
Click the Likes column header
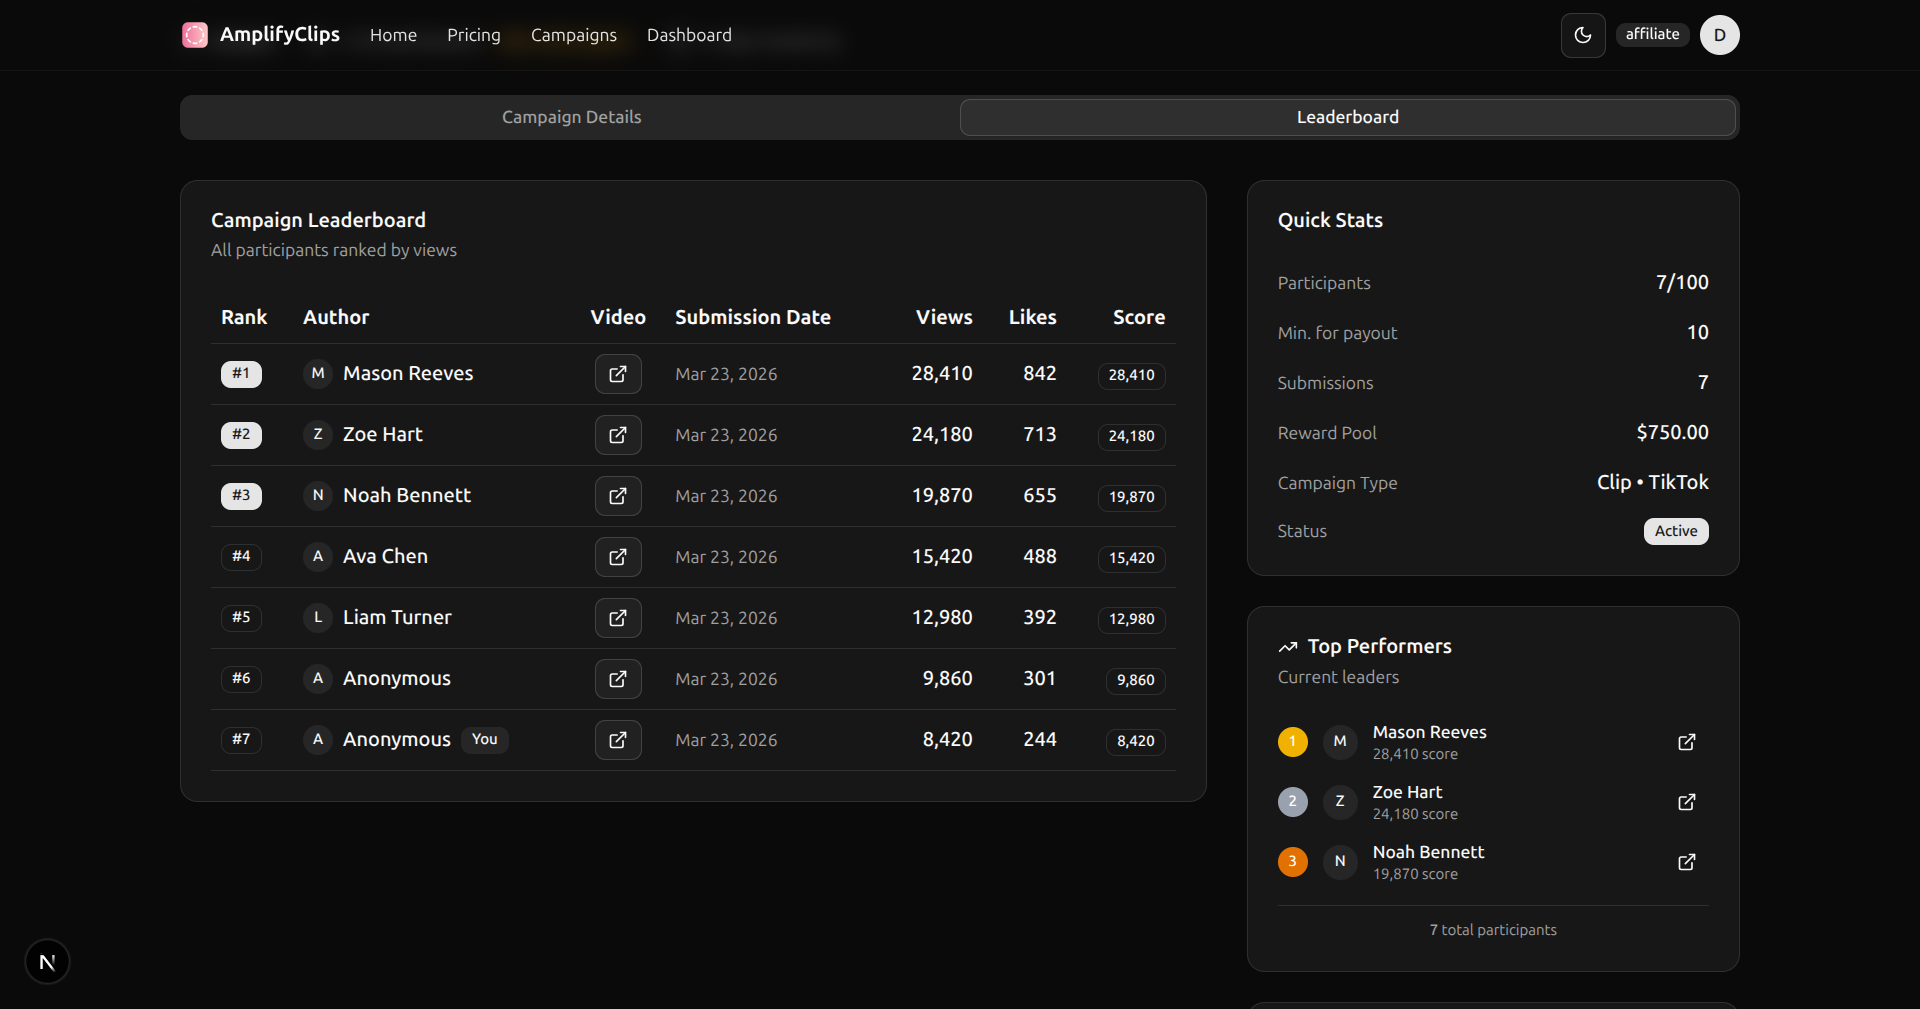click(x=1032, y=317)
